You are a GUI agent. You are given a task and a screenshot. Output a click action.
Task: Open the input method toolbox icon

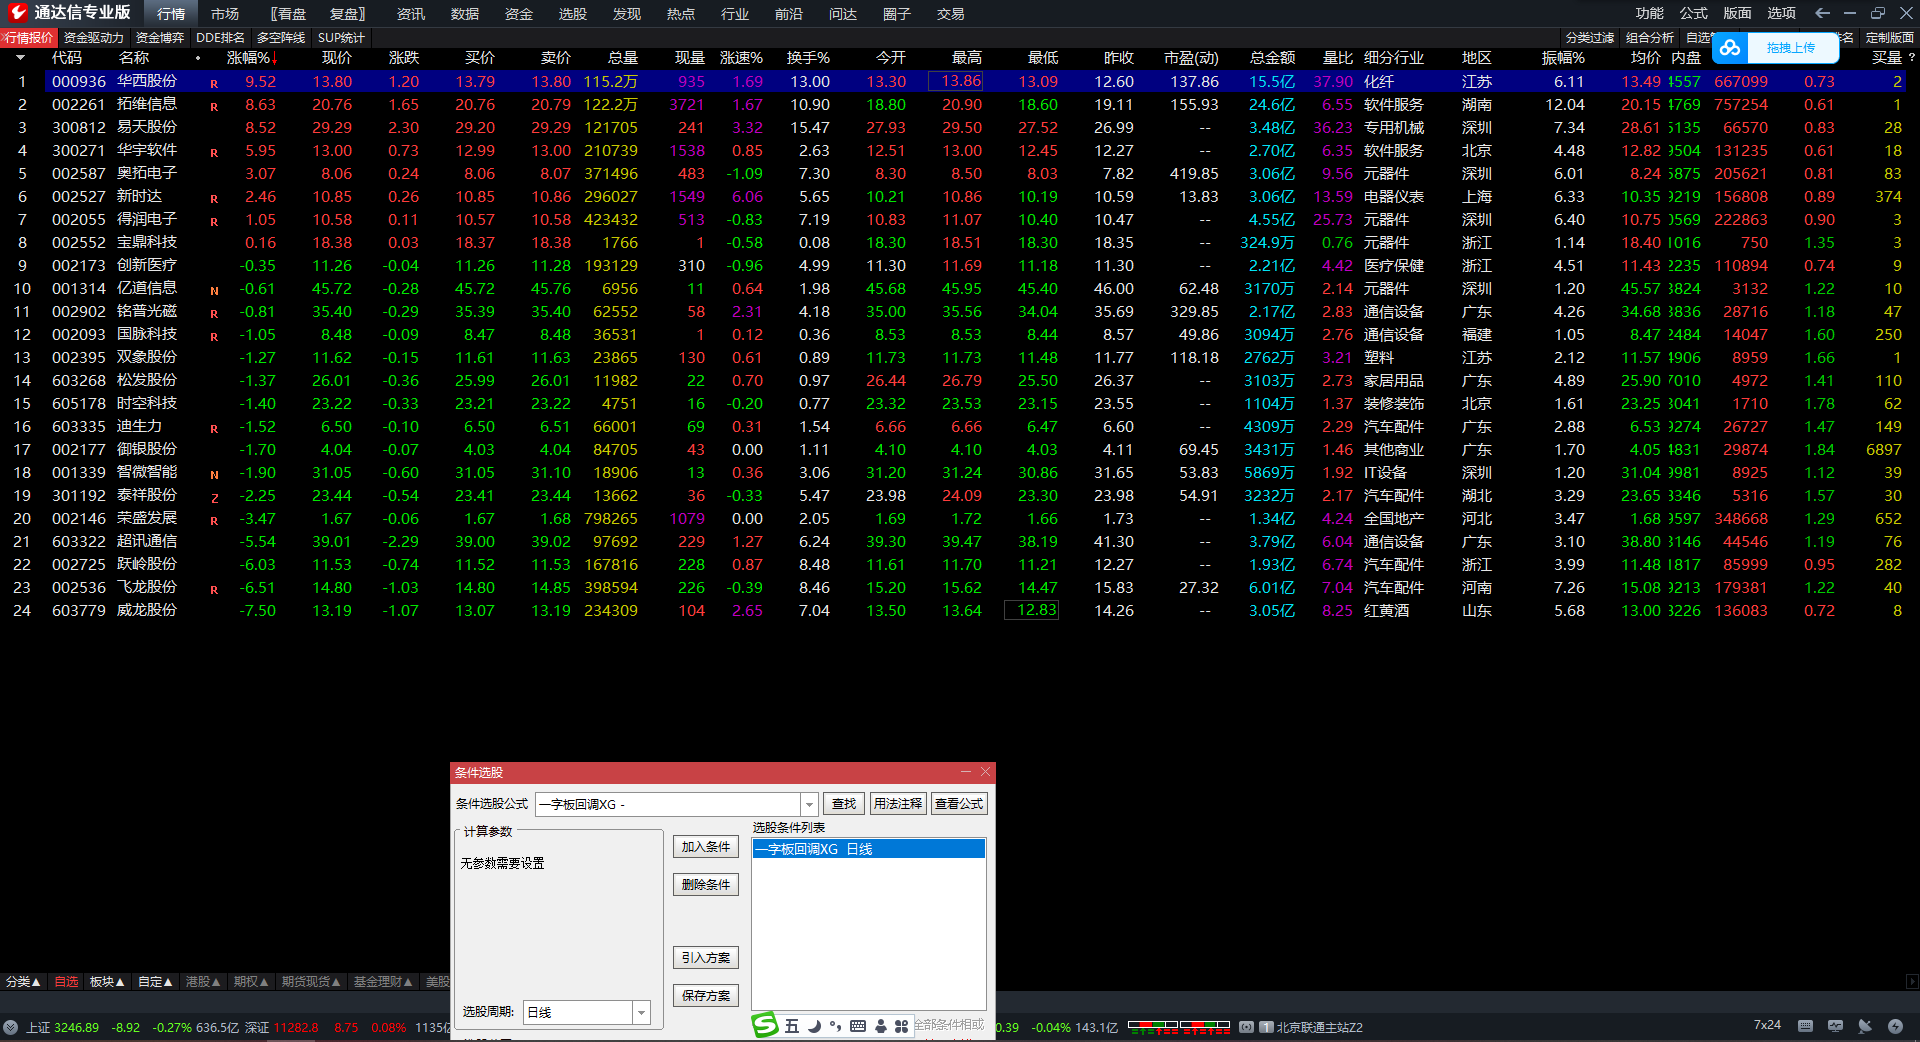pyautogui.click(x=901, y=1026)
